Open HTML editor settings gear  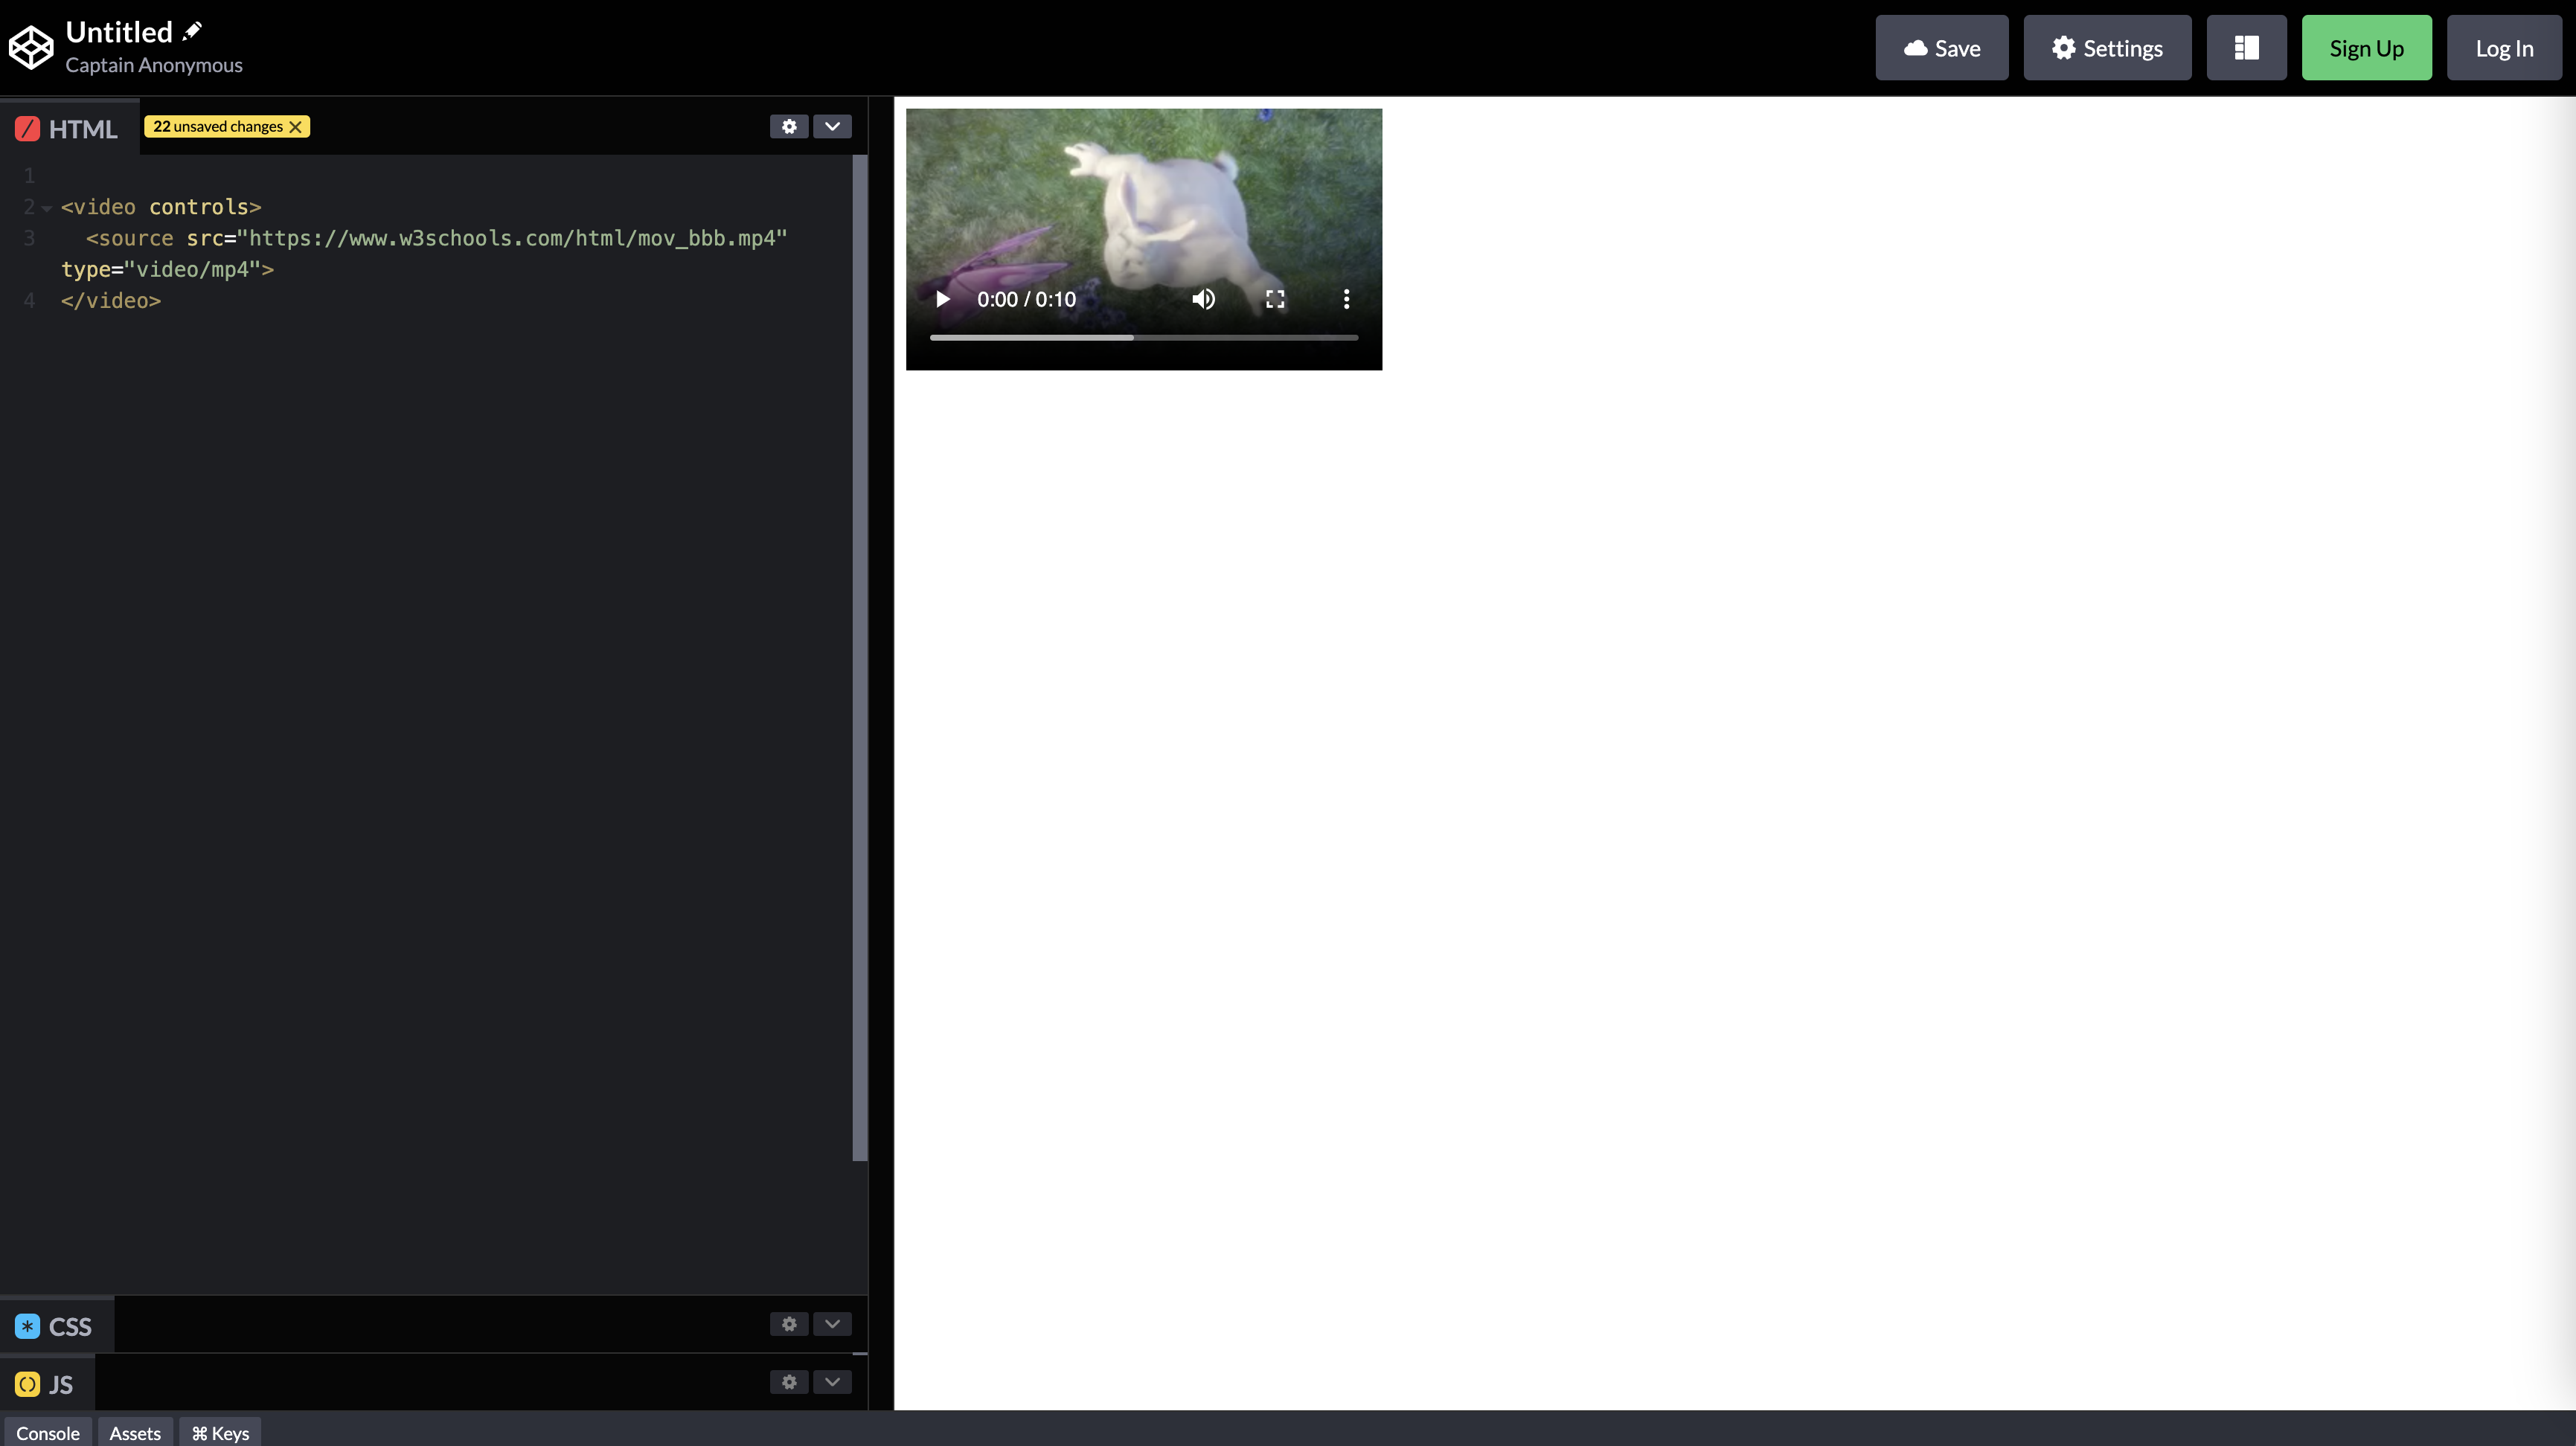pyautogui.click(x=789, y=126)
